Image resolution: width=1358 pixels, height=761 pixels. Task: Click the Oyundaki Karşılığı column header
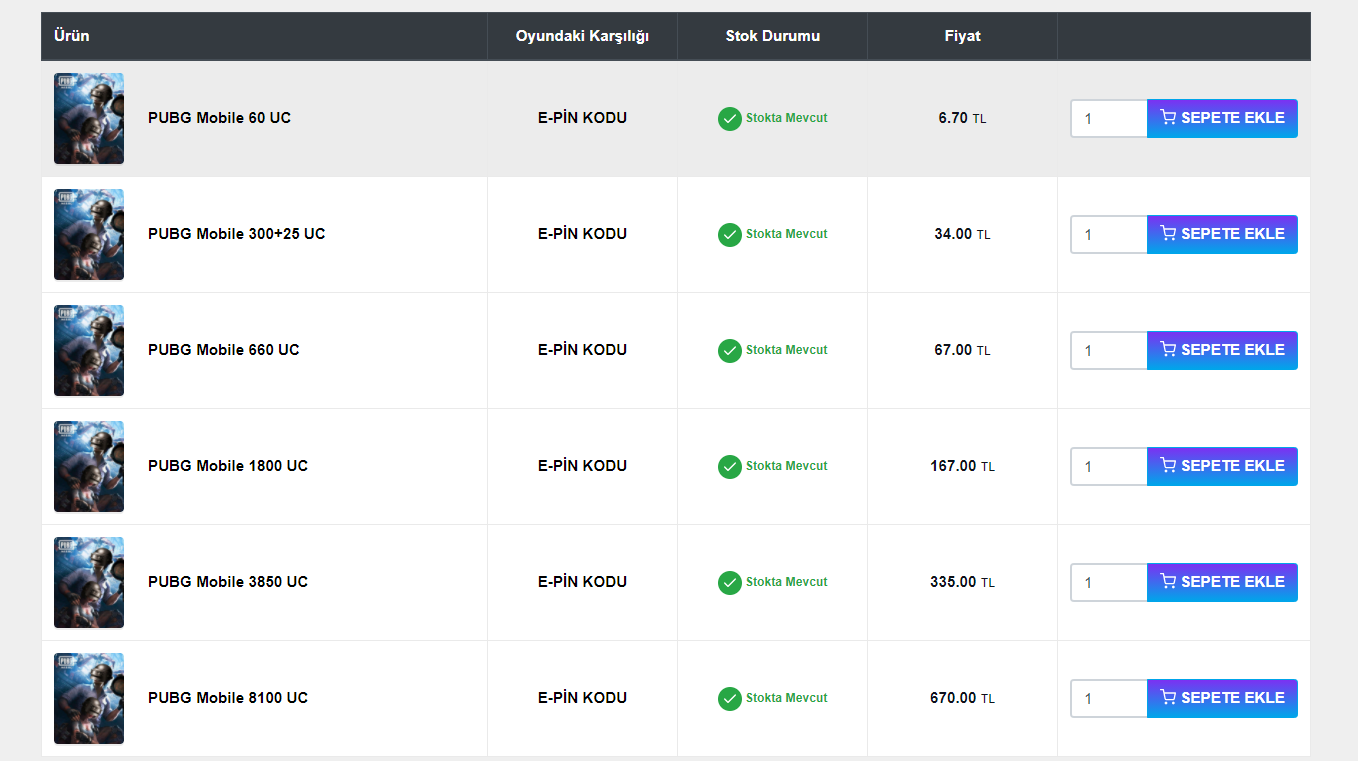coord(582,36)
